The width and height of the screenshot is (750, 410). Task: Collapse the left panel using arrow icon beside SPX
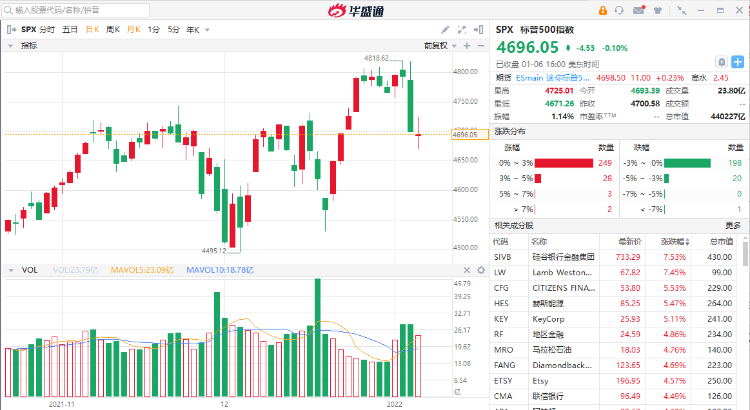coord(11,30)
